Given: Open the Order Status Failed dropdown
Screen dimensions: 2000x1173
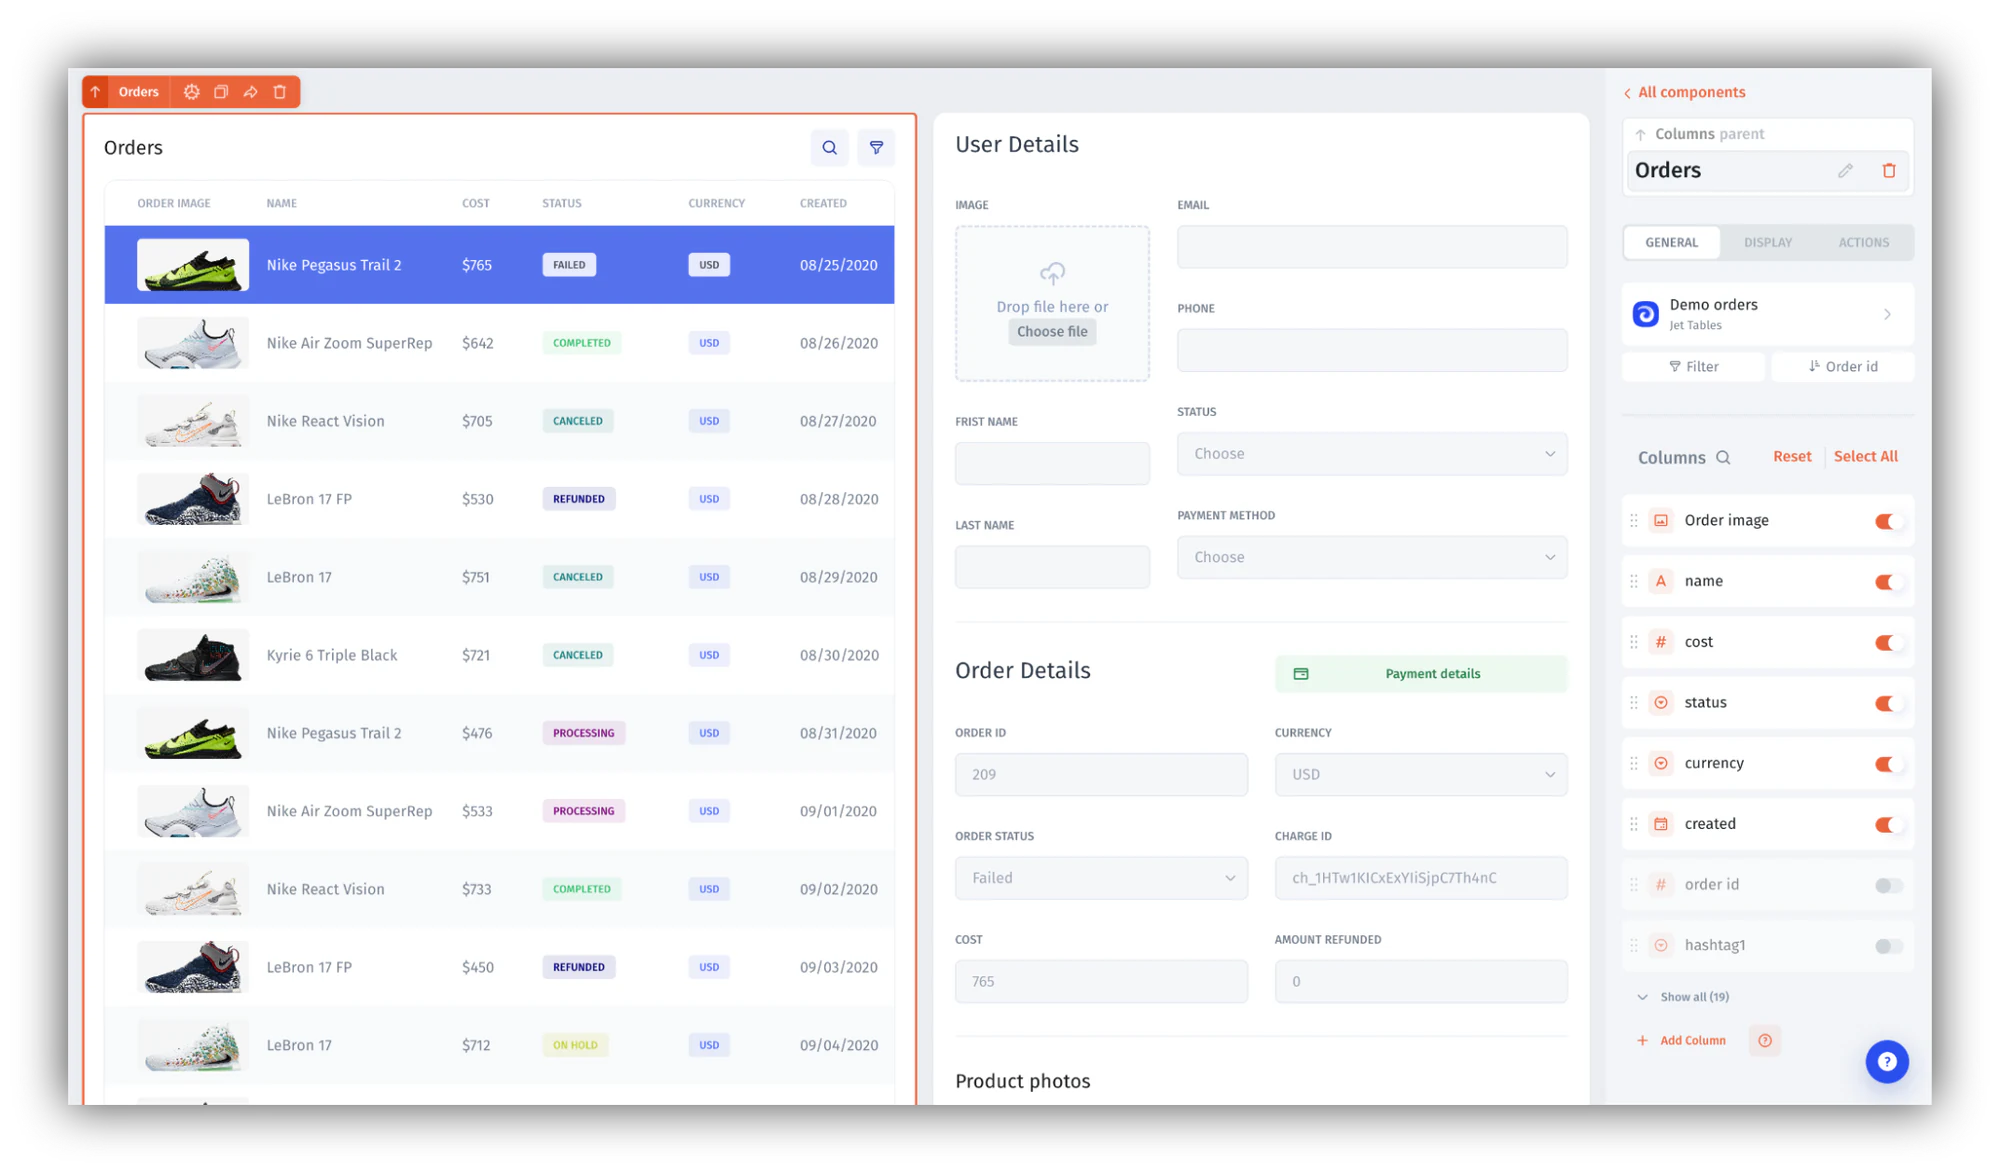Looking at the screenshot, I should point(1101,878).
